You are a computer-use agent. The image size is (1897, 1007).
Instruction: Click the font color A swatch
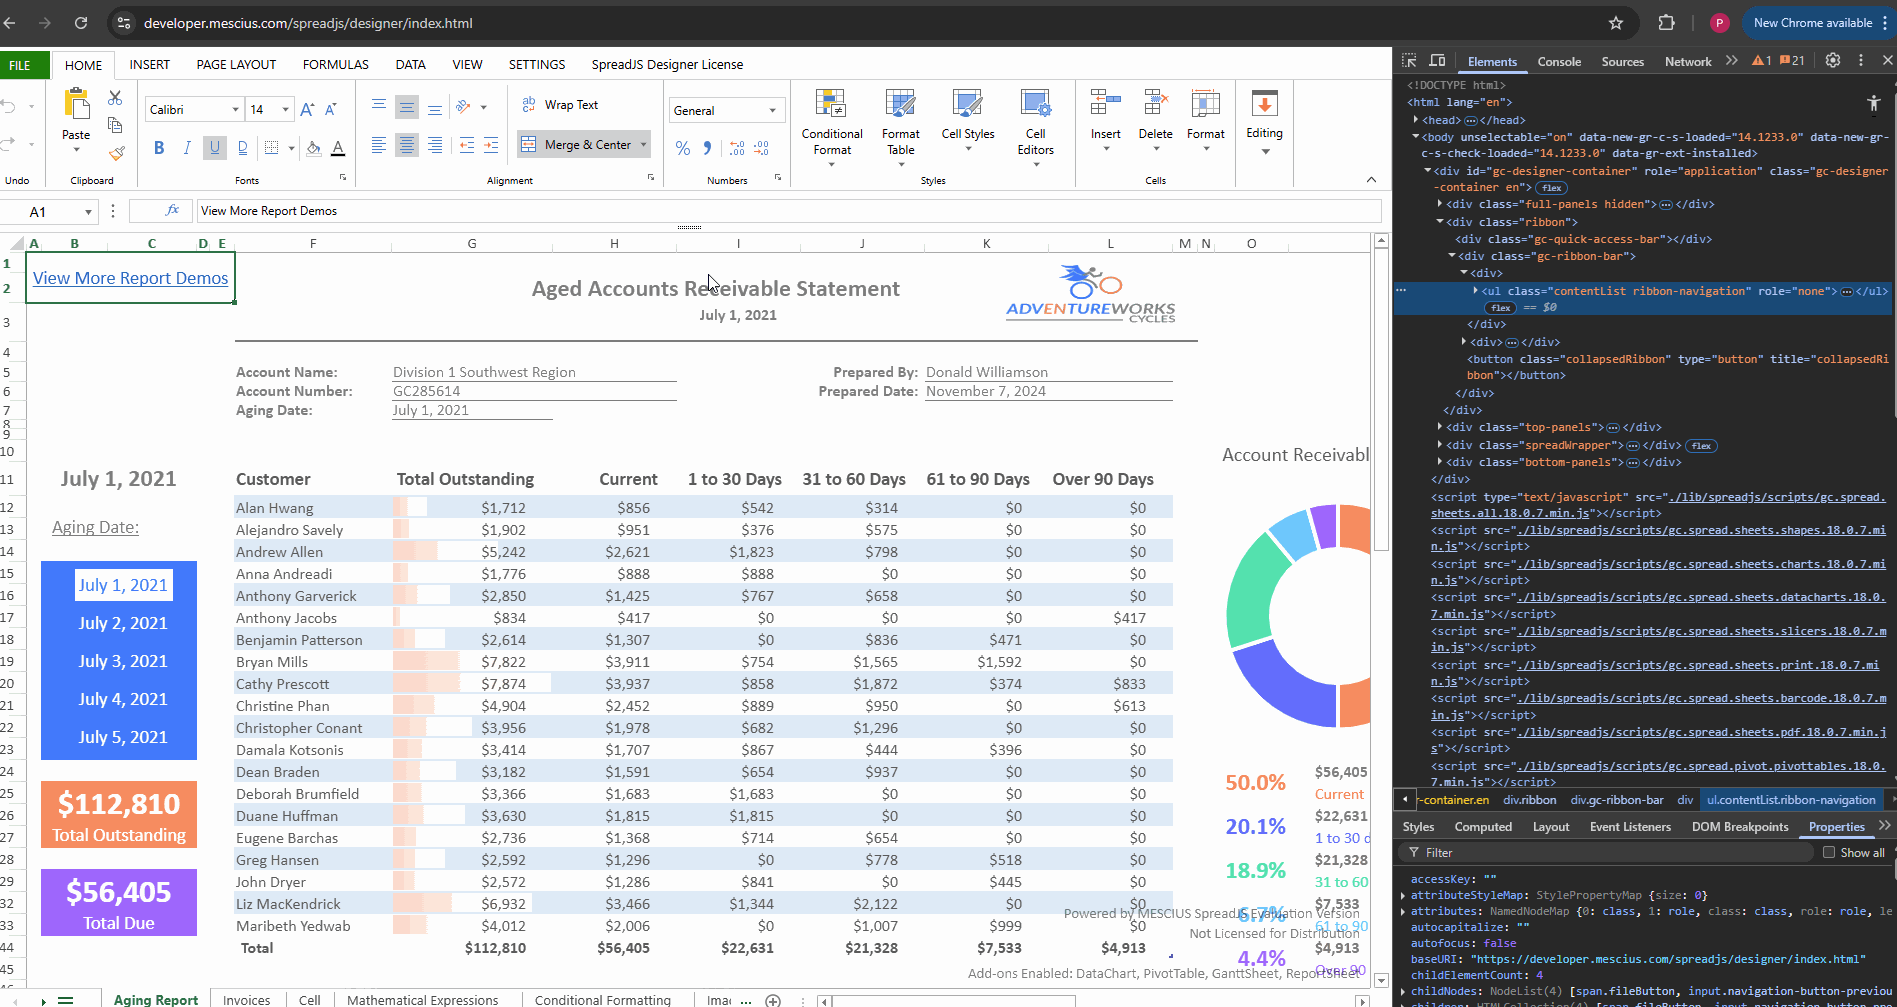click(x=338, y=148)
